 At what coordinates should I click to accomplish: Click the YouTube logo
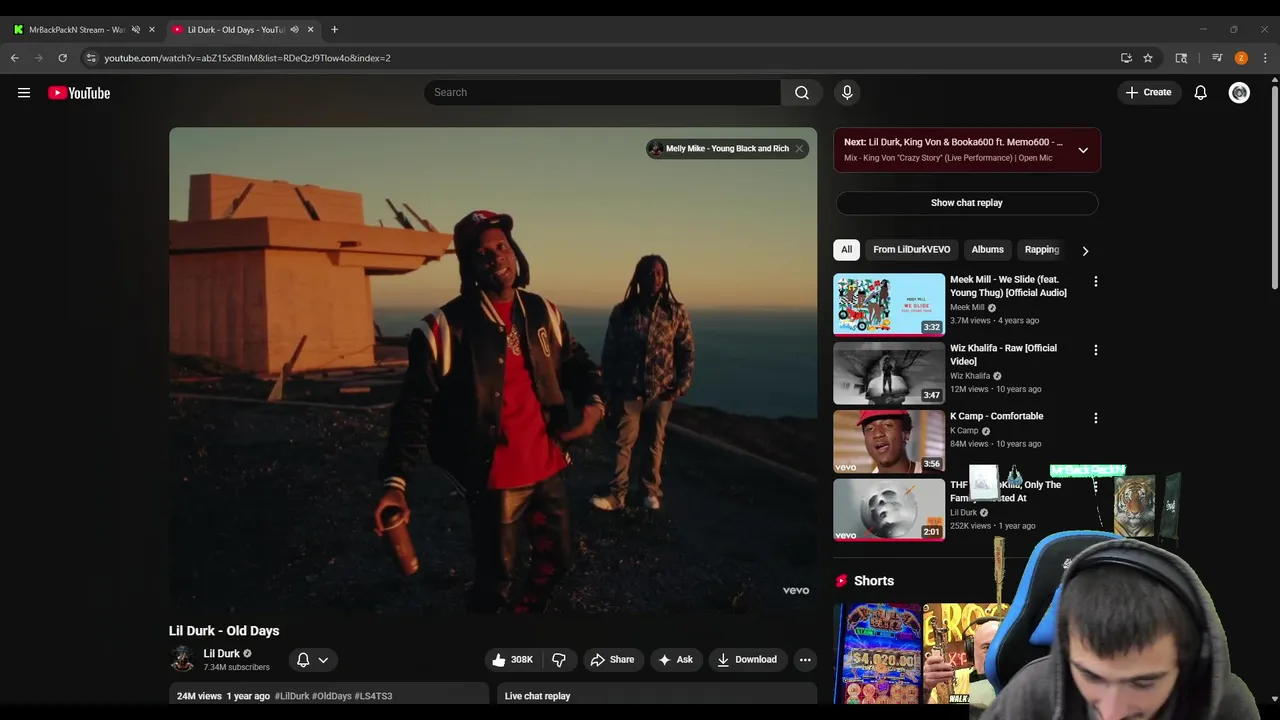[79, 93]
